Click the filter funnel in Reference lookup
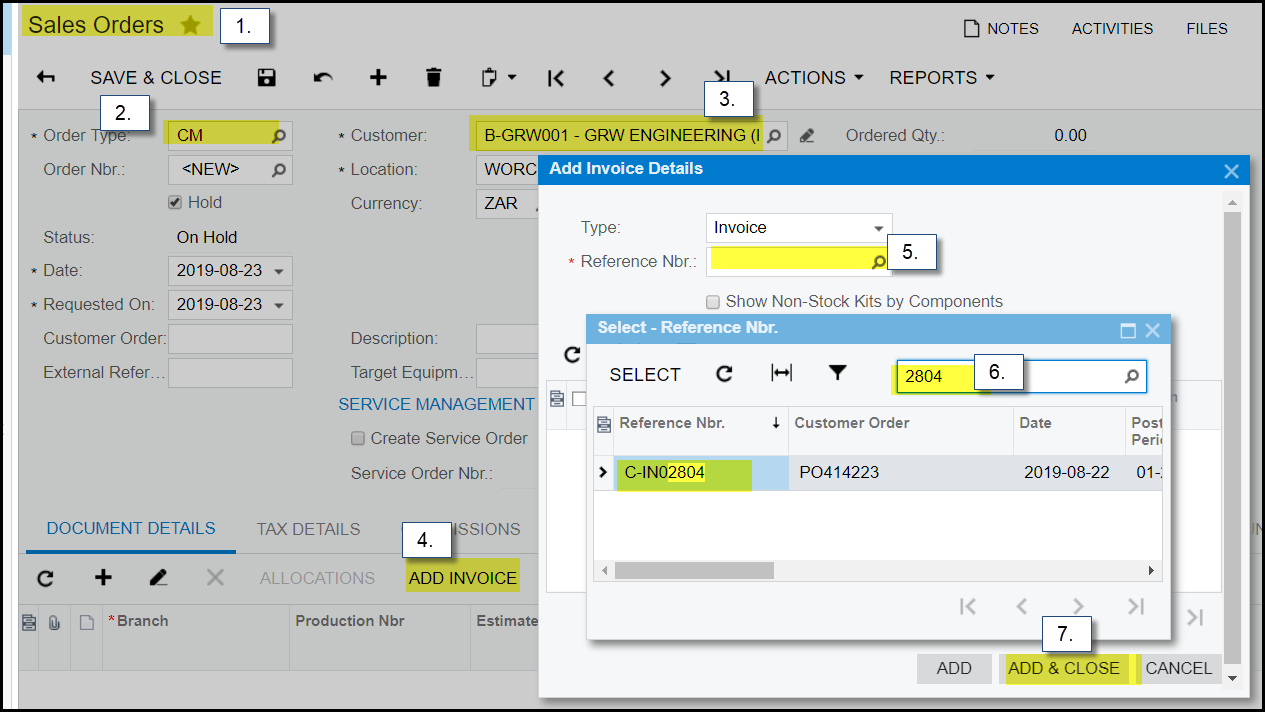The height and width of the screenshot is (712, 1265). click(x=838, y=373)
